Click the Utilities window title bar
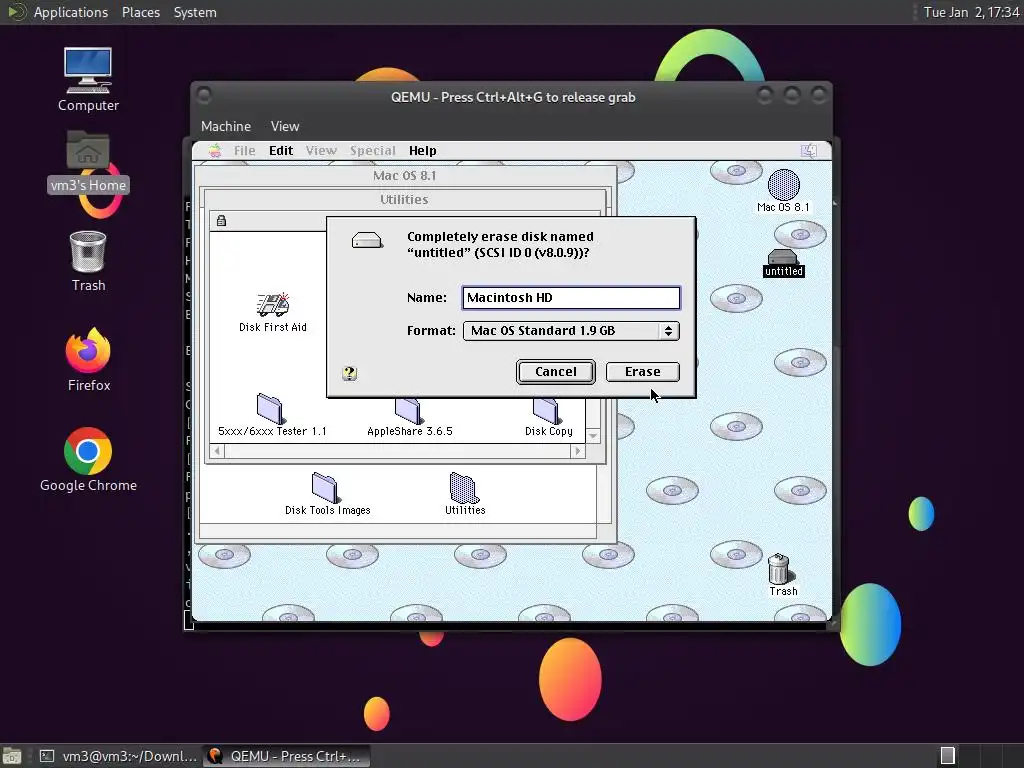This screenshot has height=768, width=1024. [x=405, y=199]
